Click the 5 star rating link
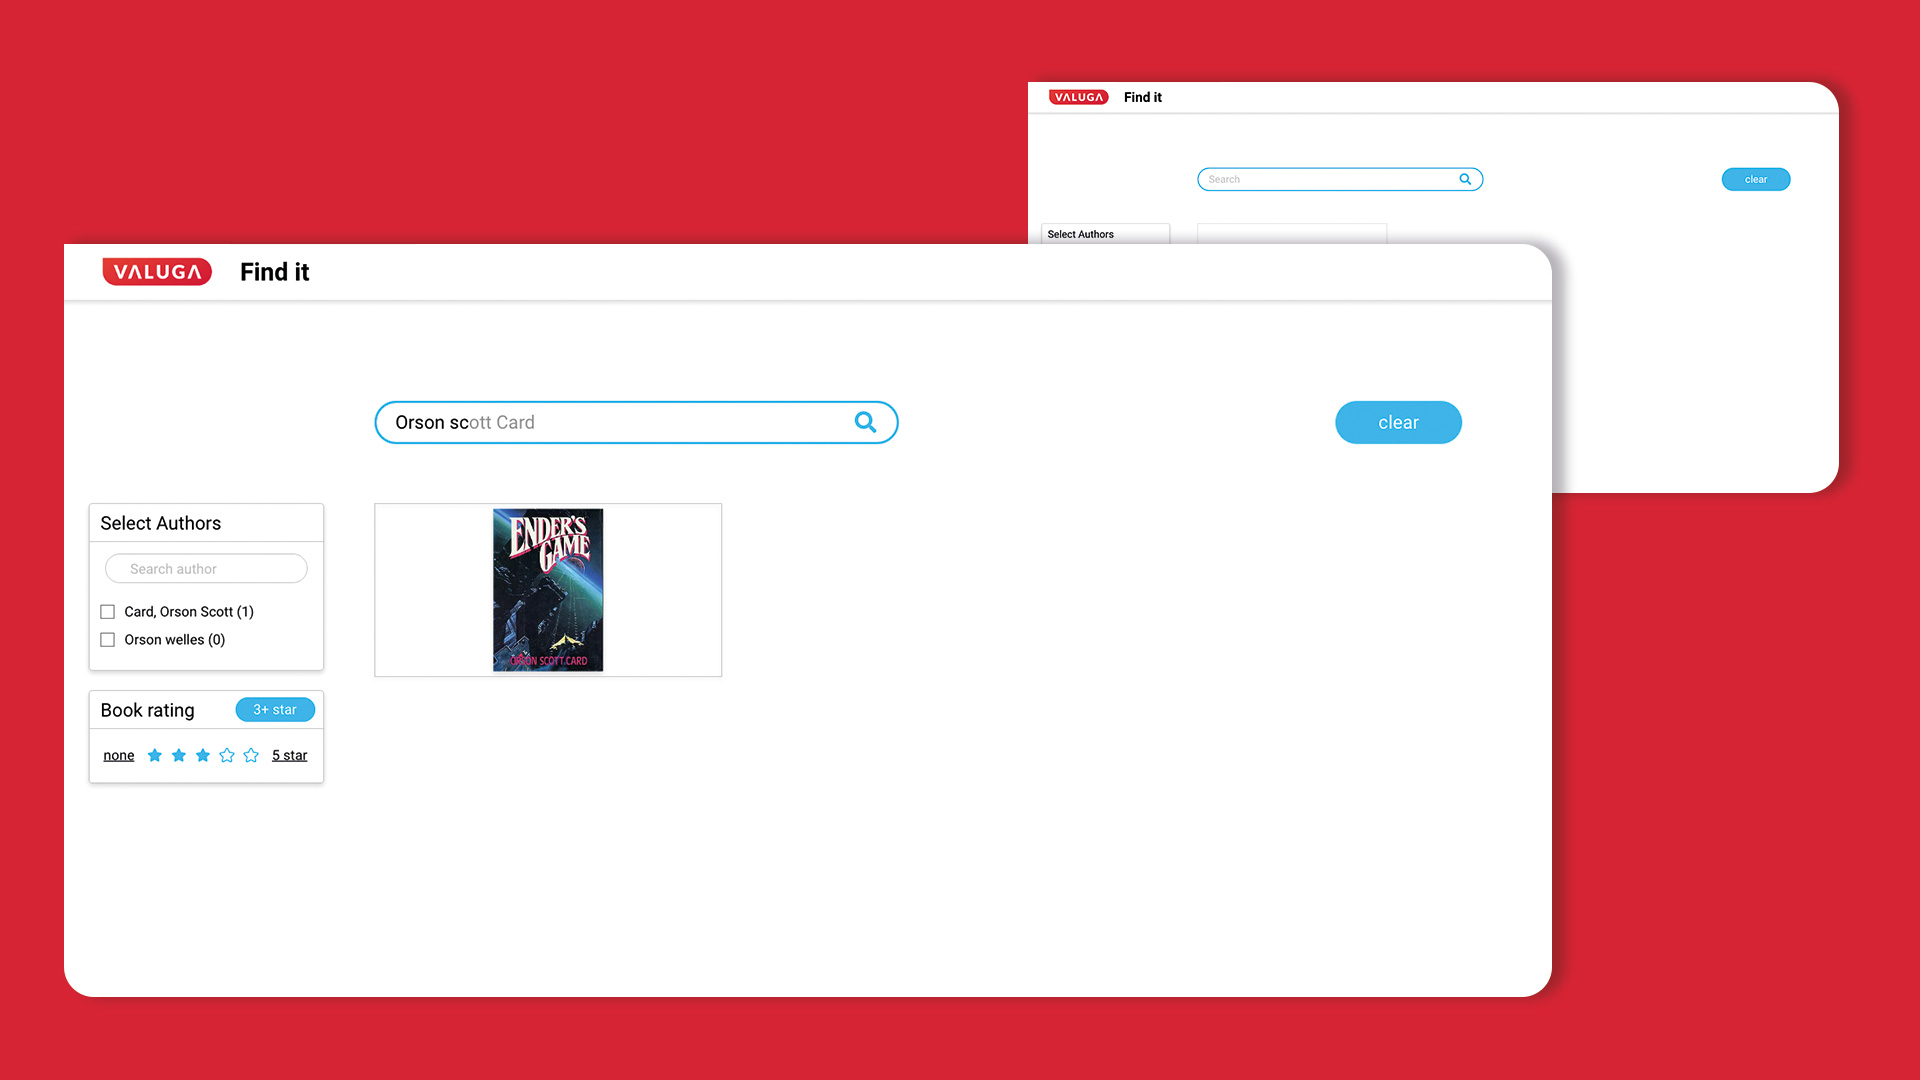 (289, 756)
